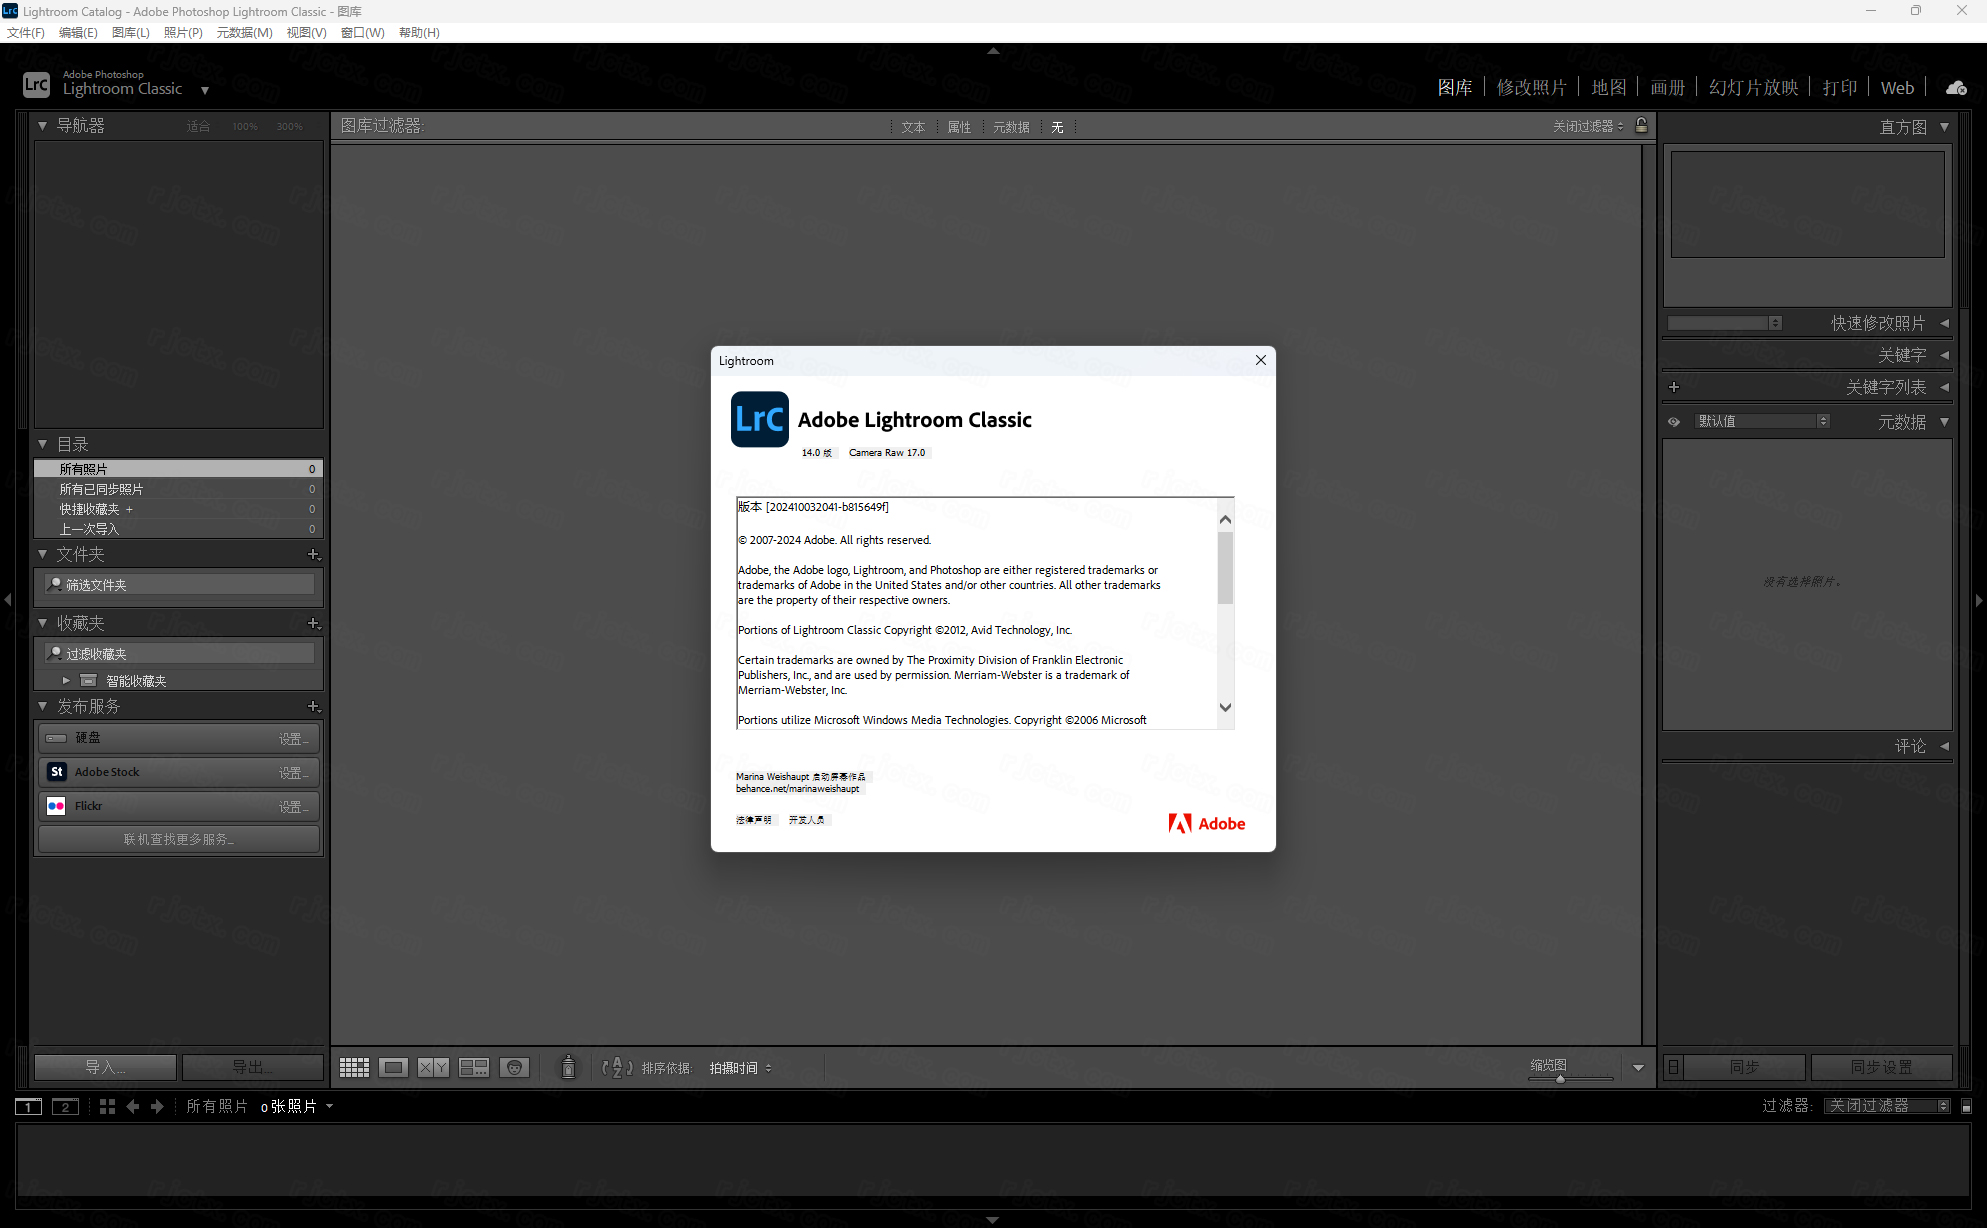Select the Grid view icon in the toolbar
1987x1228 pixels.
(x=354, y=1067)
